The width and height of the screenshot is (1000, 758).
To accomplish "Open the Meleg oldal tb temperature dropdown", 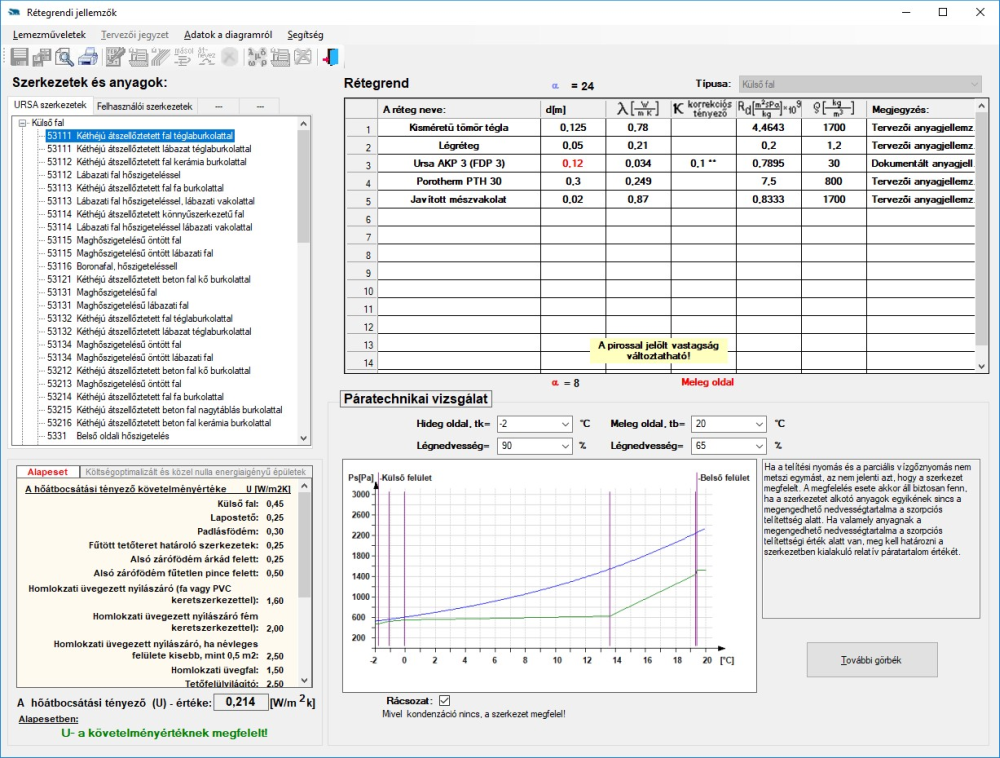I will 761,423.
